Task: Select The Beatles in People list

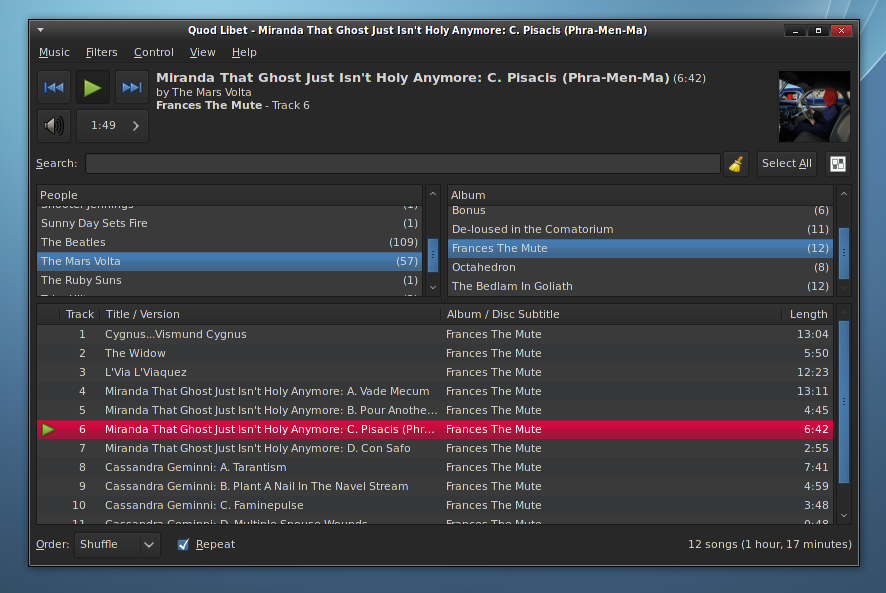Action: pyautogui.click(x=229, y=243)
